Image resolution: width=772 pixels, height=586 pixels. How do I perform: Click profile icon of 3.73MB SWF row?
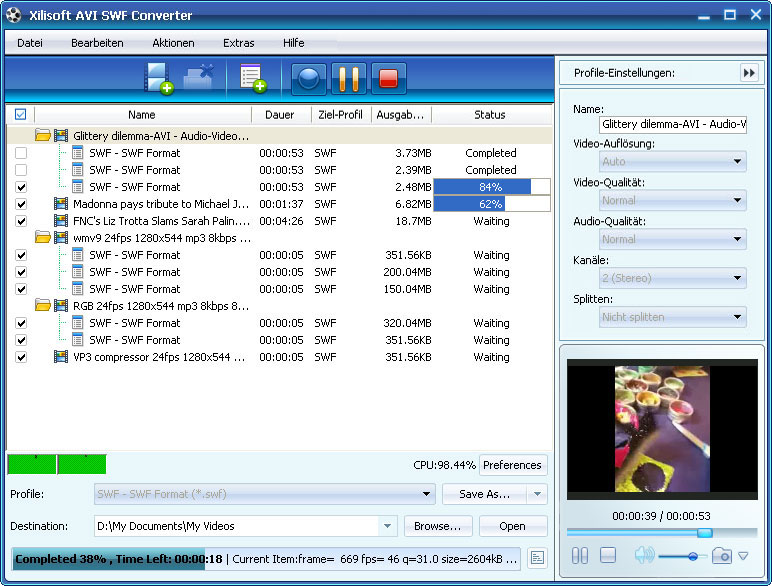click(x=77, y=153)
